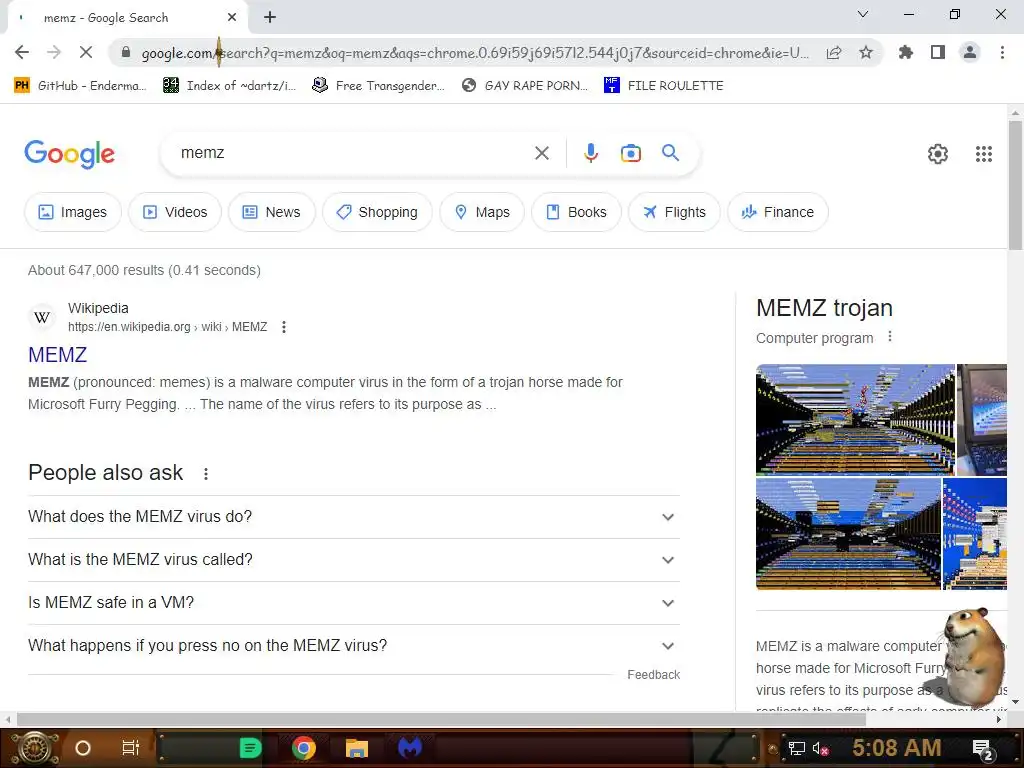Click the network icon in the system tray

pyautogui.click(x=797, y=748)
